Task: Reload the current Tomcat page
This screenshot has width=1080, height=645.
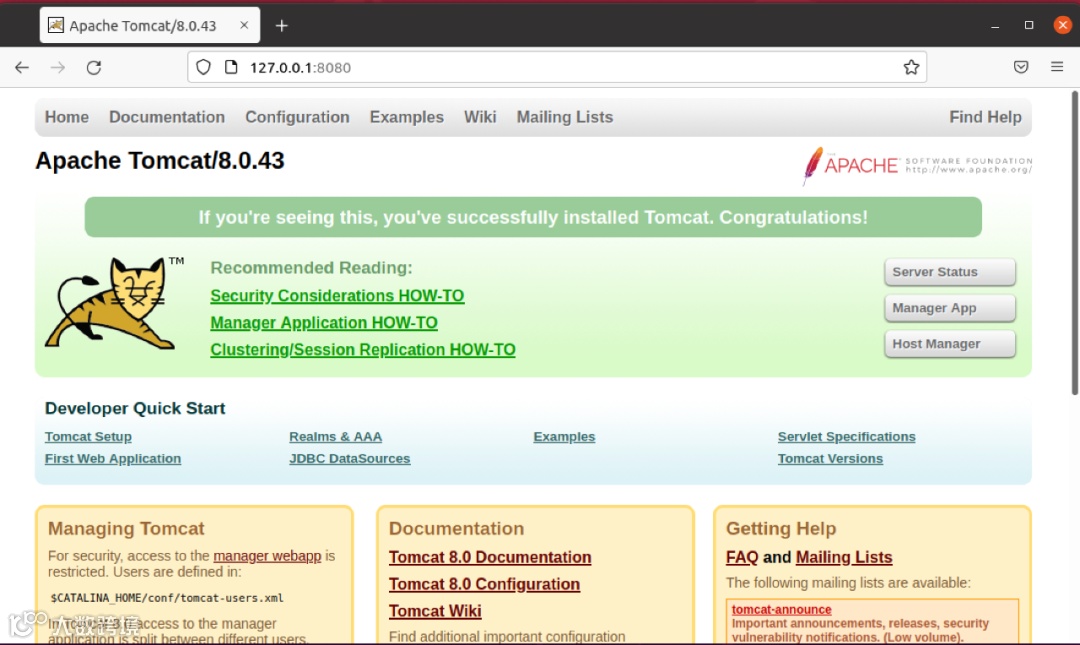Action: coord(94,68)
